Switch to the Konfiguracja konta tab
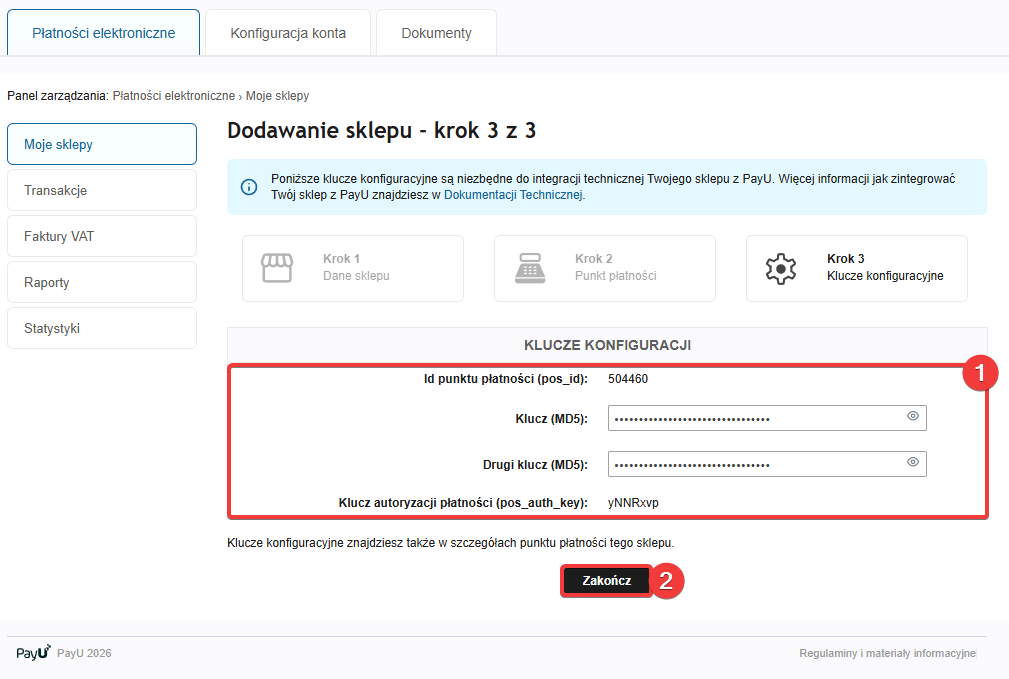 tap(288, 33)
